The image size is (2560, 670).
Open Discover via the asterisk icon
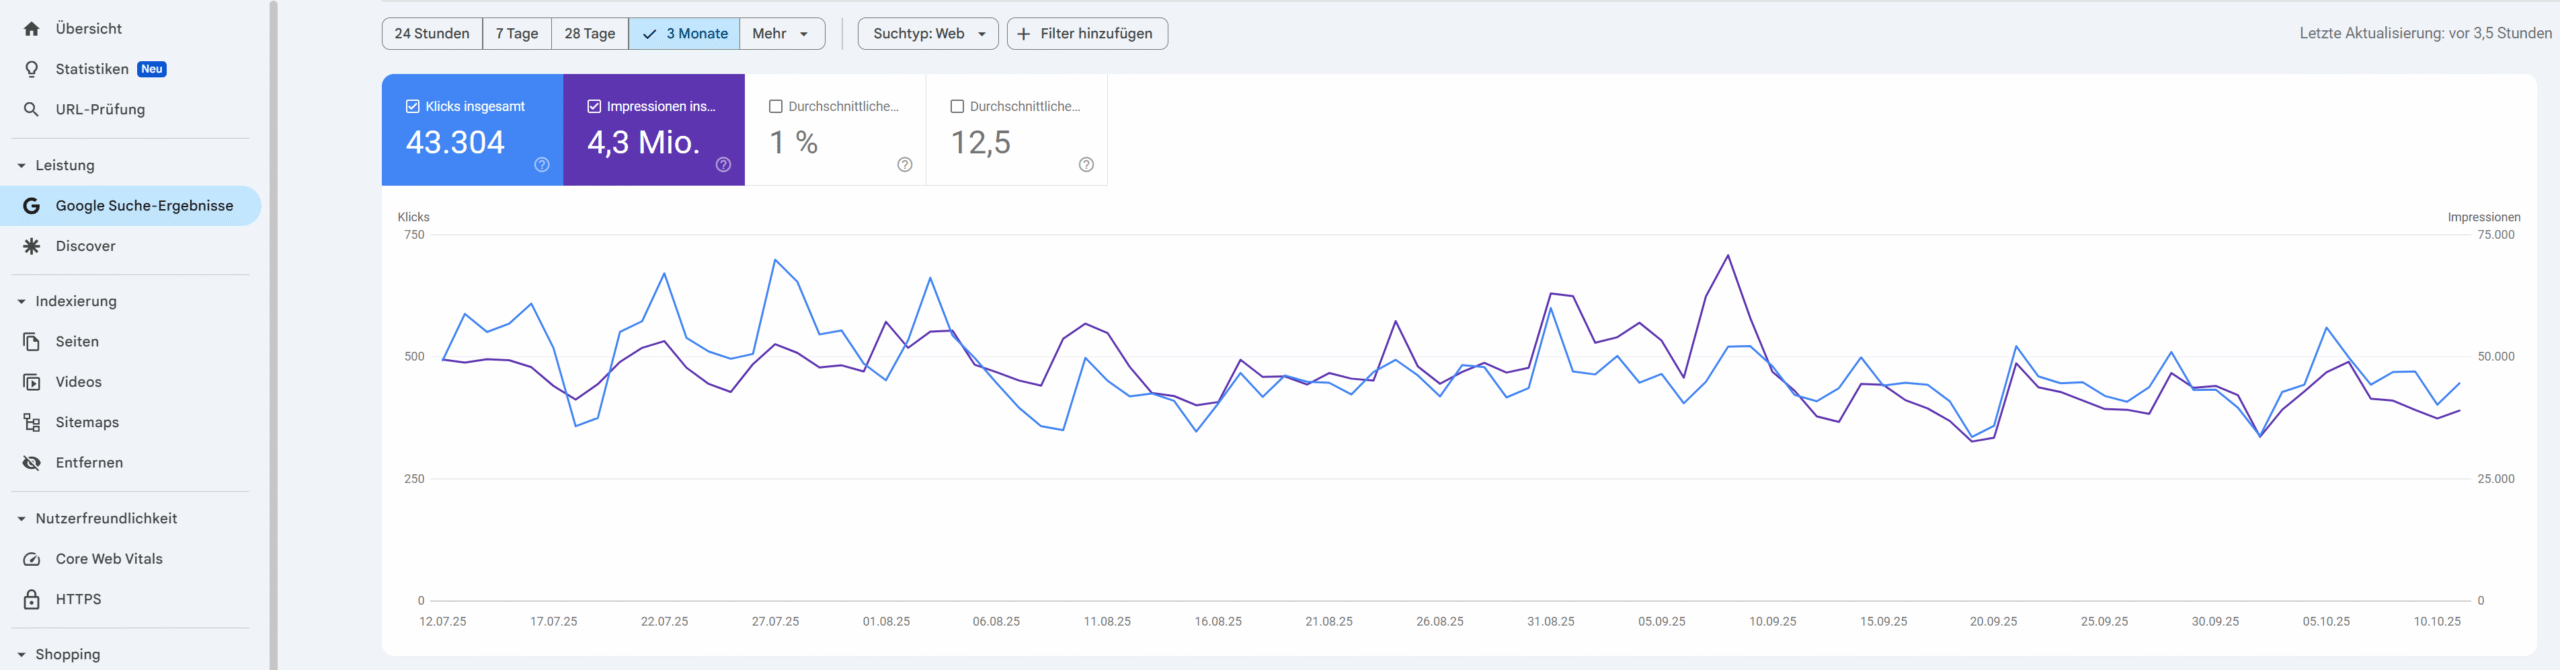[31, 246]
